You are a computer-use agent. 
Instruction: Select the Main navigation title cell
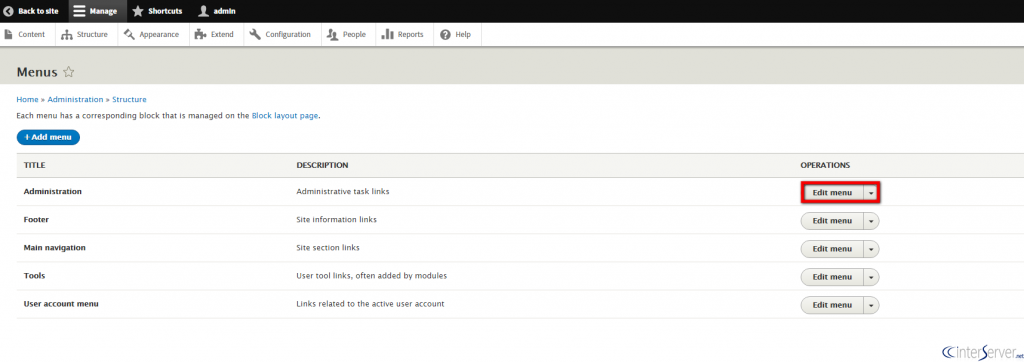coord(55,248)
